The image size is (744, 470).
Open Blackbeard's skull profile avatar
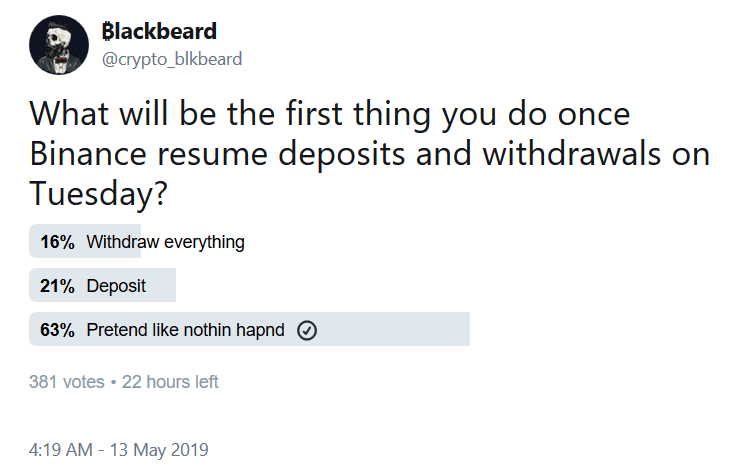point(59,45)
